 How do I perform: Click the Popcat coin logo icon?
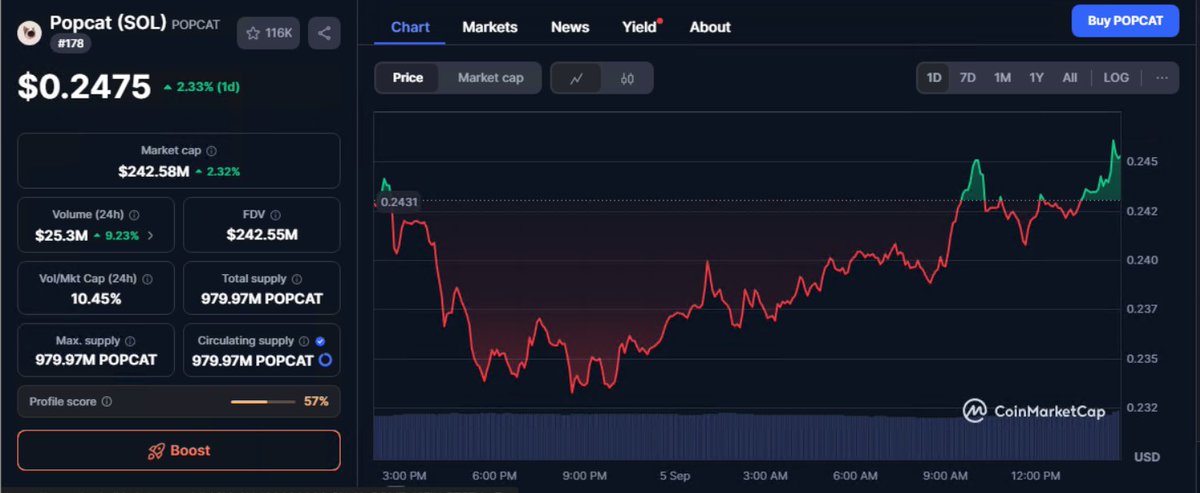click(31, 33)
